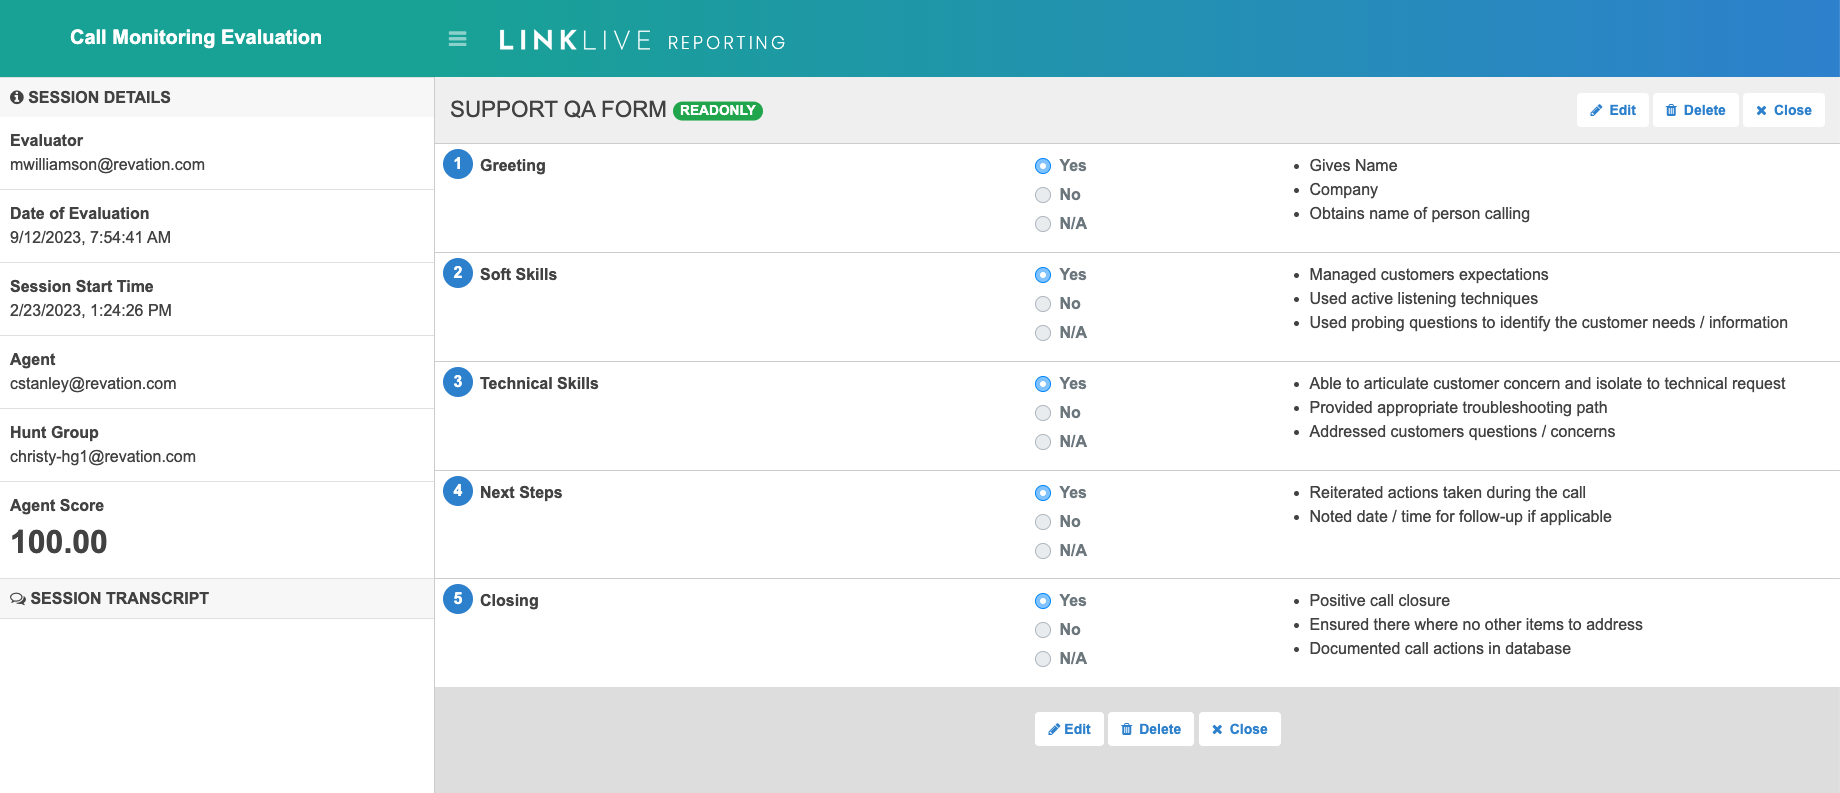
Task: Click the top Edit button
Action: tap(1612, 110)
